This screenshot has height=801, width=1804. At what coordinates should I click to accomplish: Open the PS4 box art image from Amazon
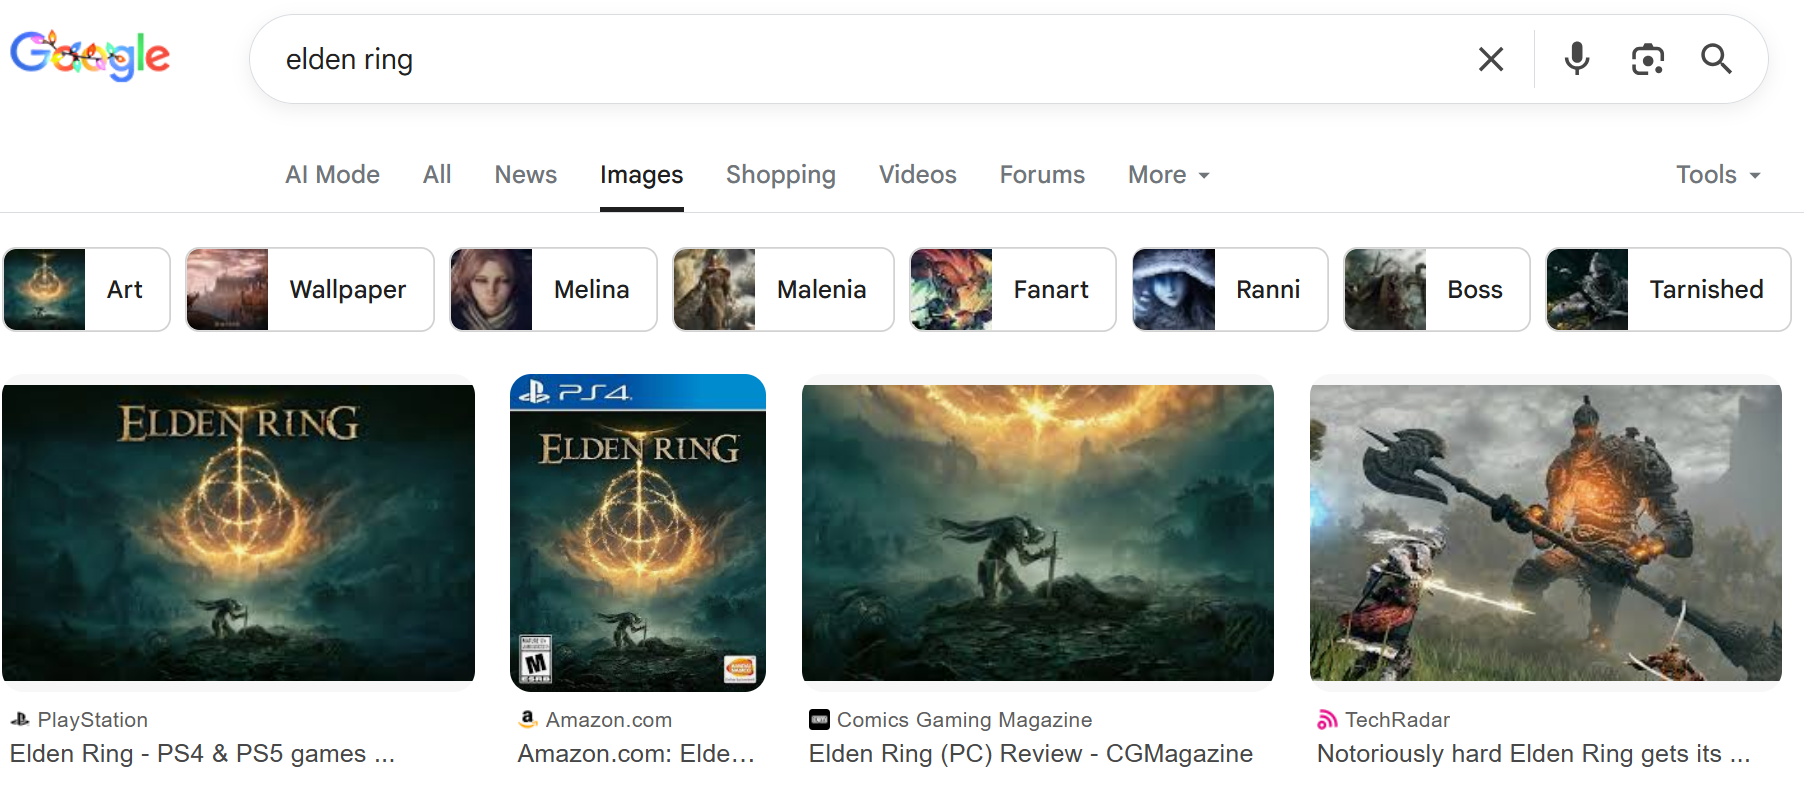coord(638,533)
